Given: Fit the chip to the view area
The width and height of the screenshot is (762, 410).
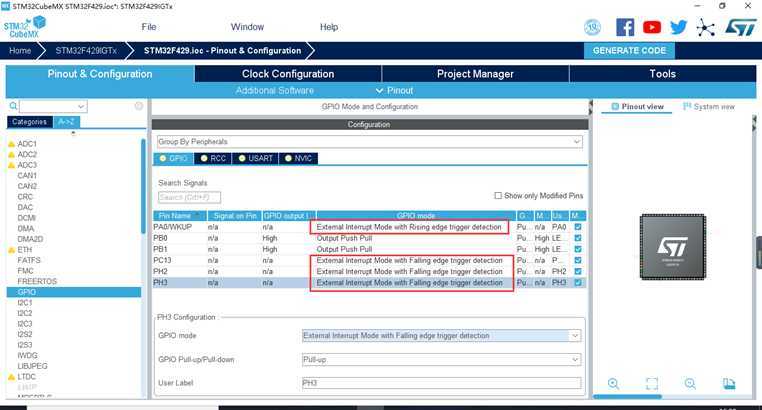Looking at the screenshot, I should click(x=652, y=384).
